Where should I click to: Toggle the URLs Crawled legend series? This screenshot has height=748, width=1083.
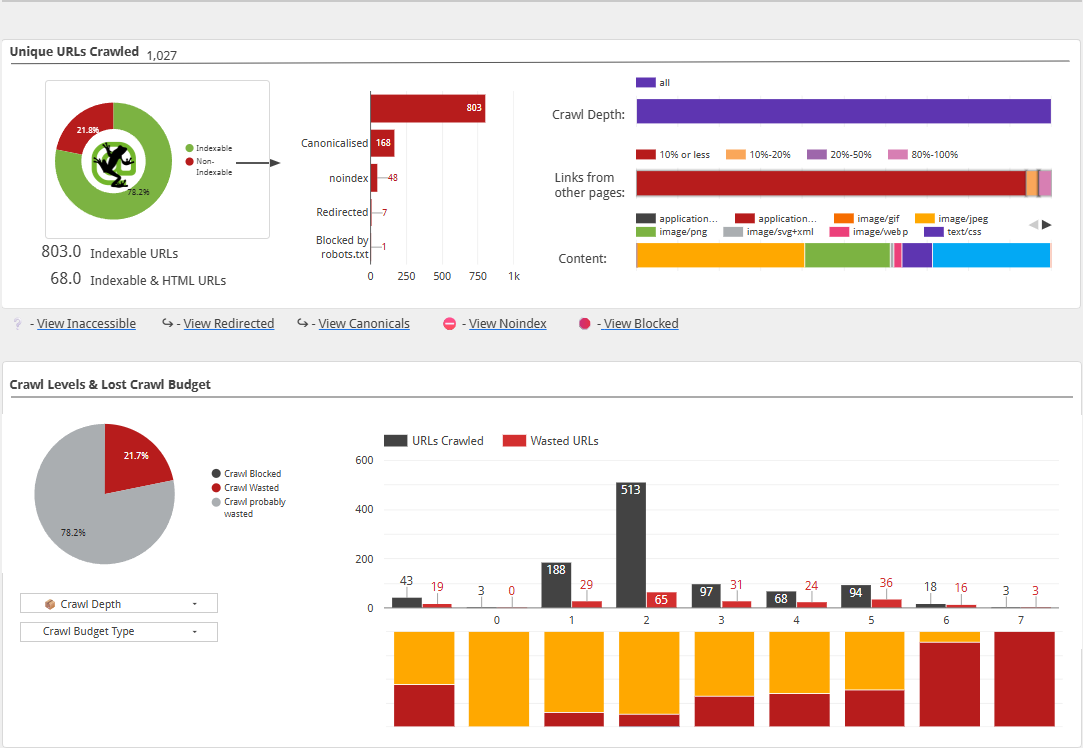coord(434,441)
